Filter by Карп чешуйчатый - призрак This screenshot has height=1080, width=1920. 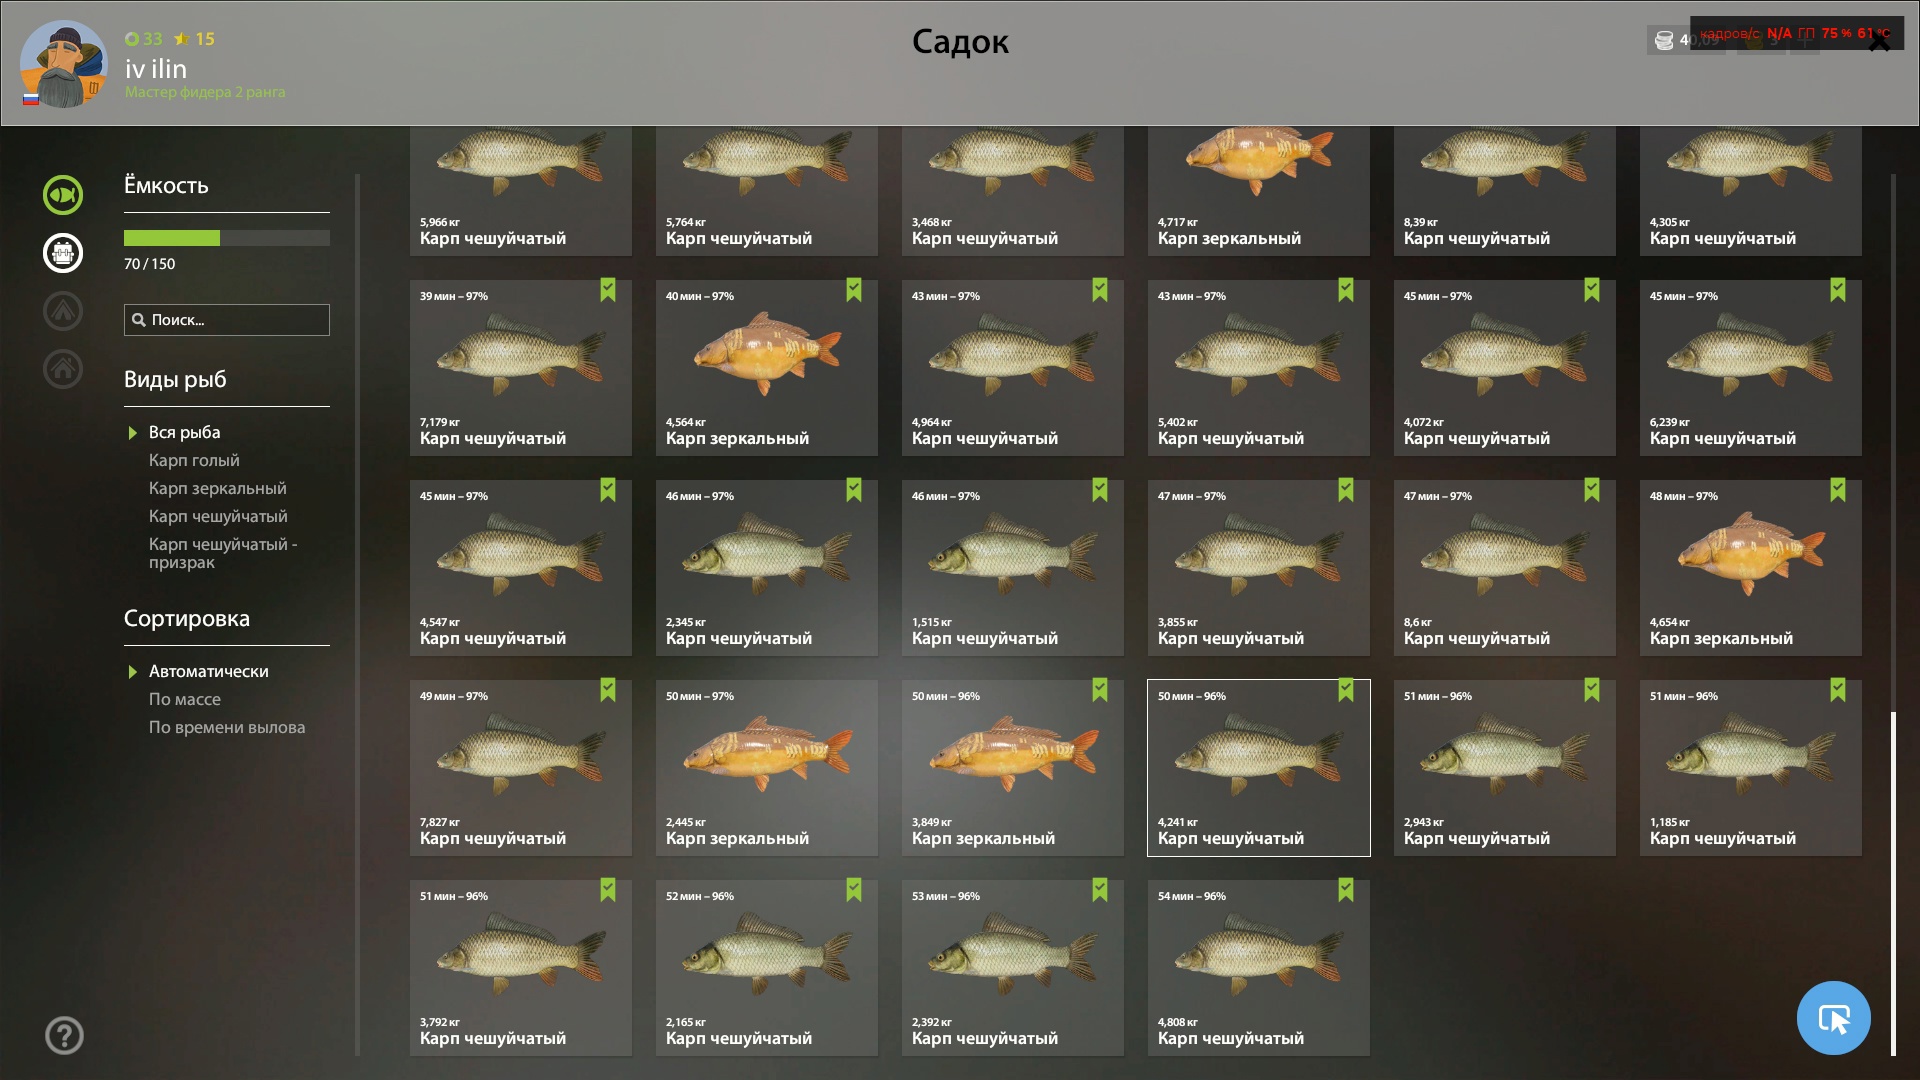[223, 553]
